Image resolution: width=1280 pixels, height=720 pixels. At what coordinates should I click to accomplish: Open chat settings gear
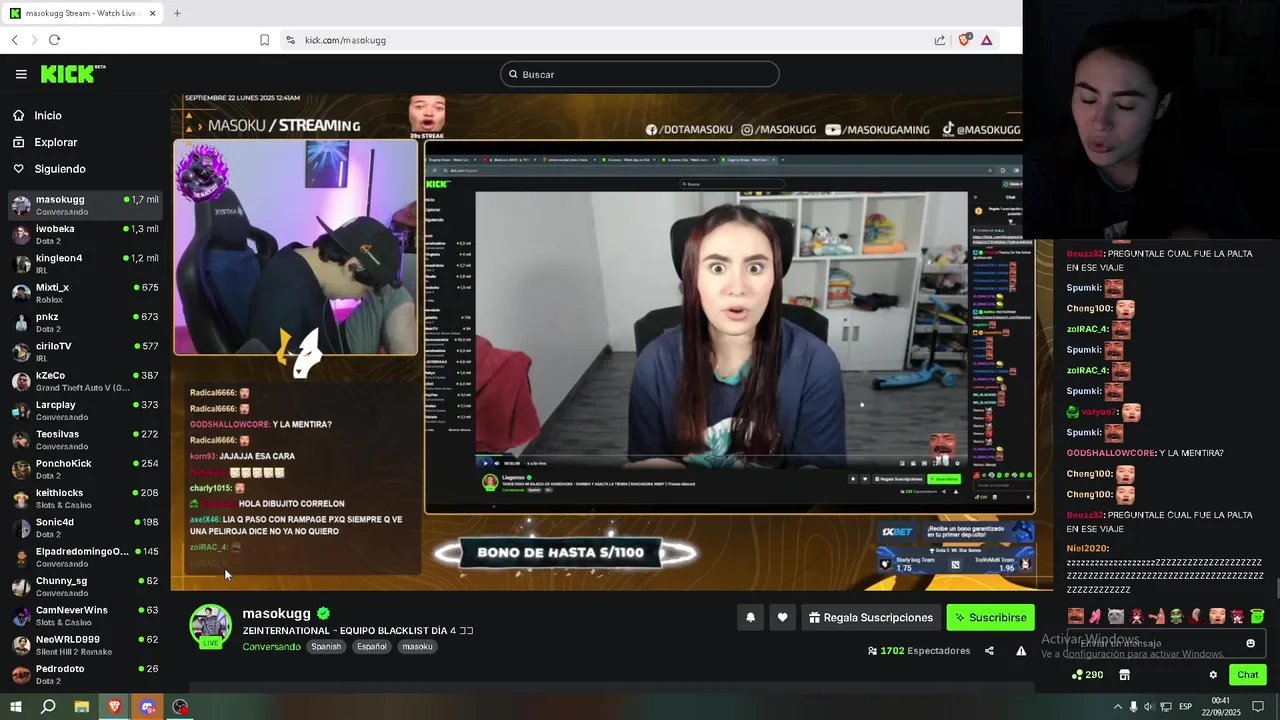point(1213,675)
